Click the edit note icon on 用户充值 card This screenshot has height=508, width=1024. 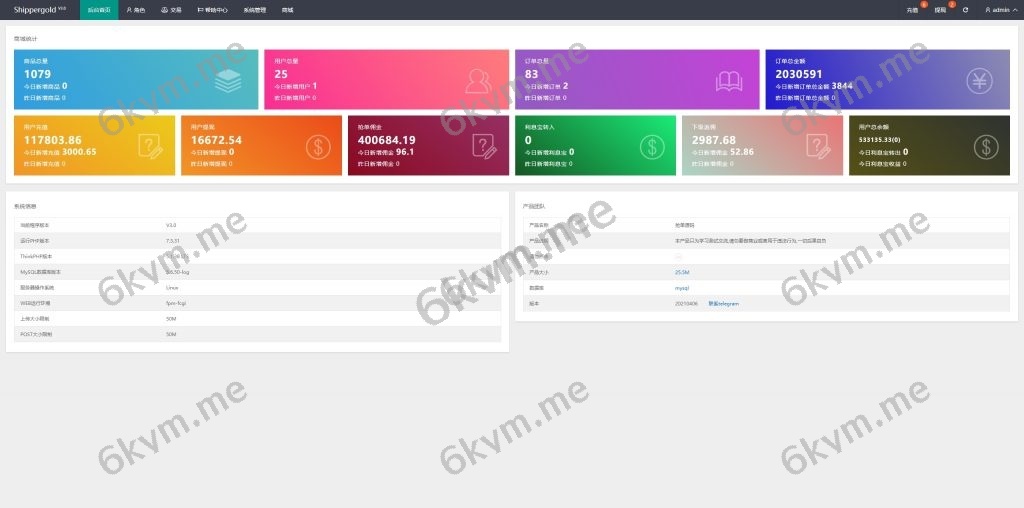point(150,147)
